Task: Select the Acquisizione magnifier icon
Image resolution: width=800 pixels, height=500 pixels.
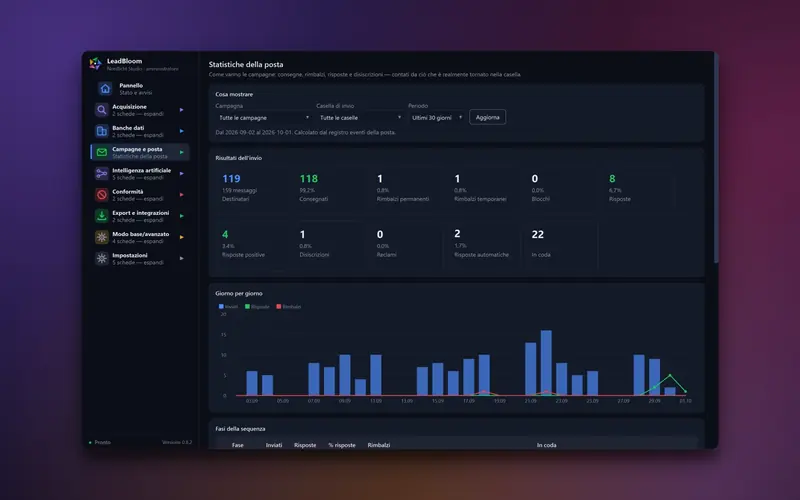Action: 102,110
